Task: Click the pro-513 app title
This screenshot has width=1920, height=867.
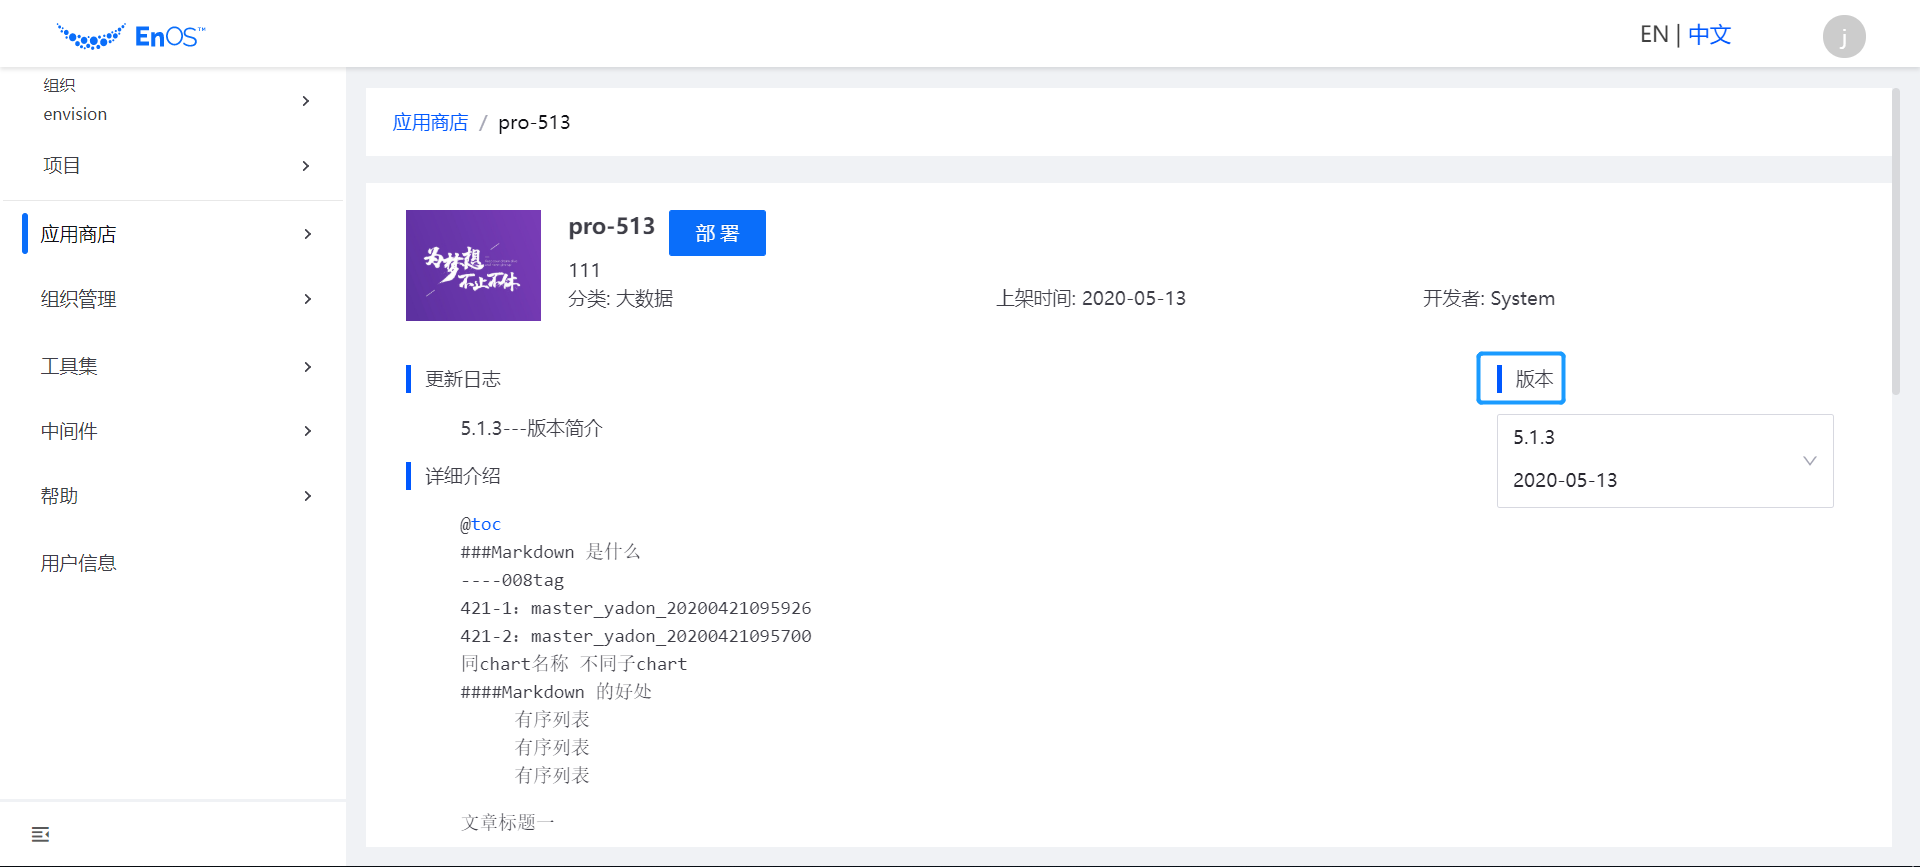Action: coord(612,227)
